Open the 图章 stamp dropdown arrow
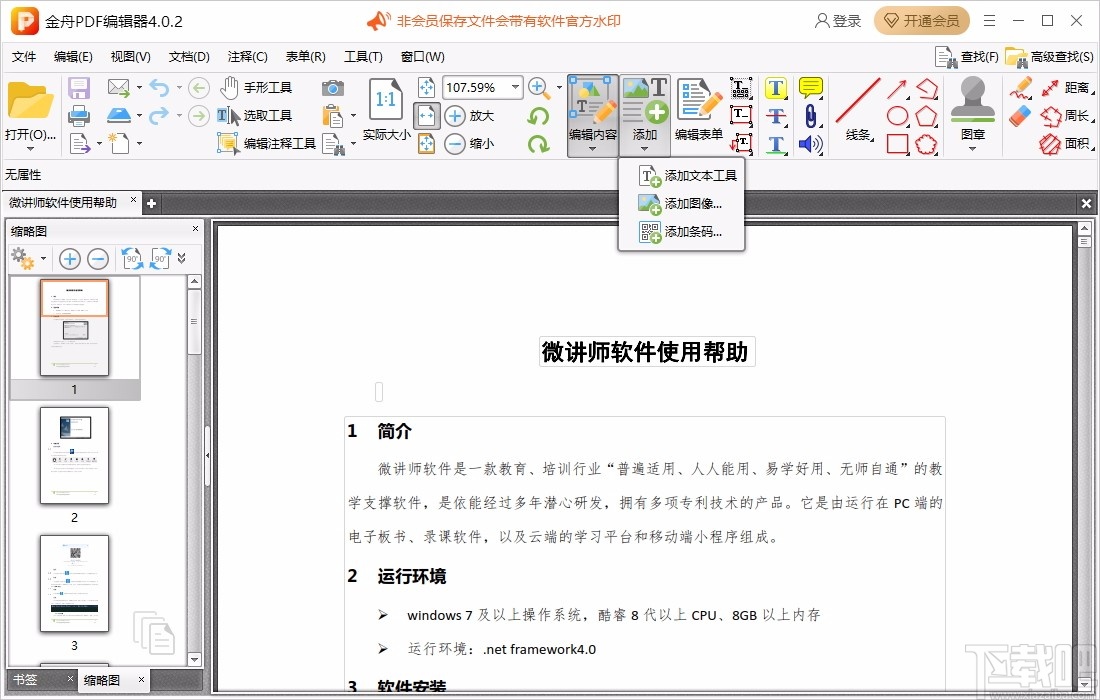This screenshot has width=1100, height=700. pyautogui.click(x=972, y=149)
